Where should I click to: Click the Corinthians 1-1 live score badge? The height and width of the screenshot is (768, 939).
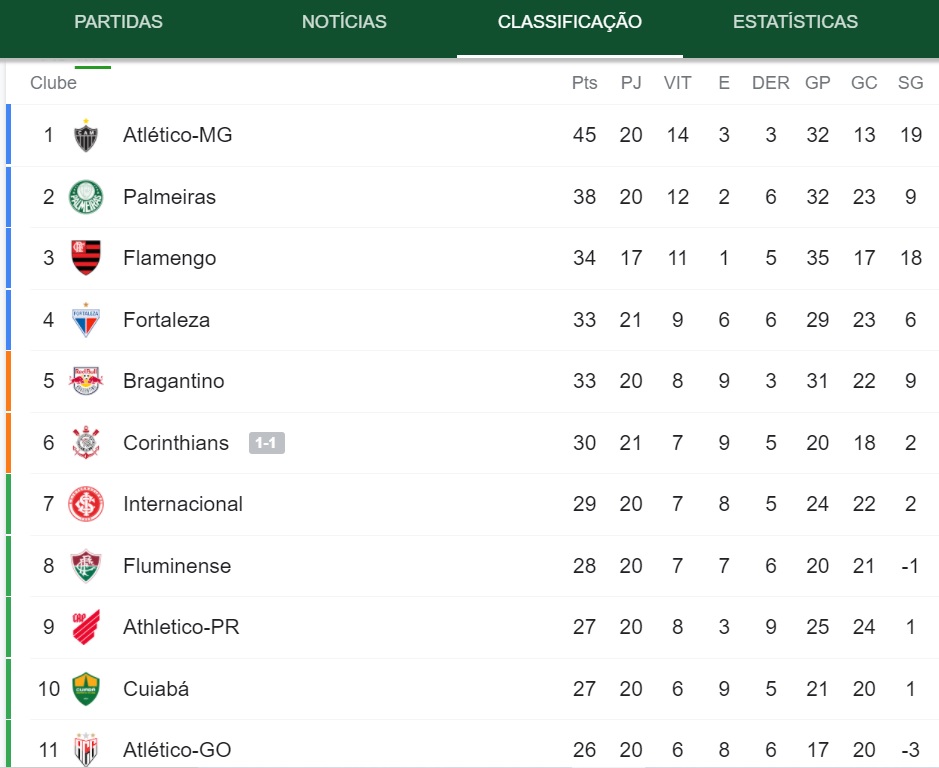(266, 443)
